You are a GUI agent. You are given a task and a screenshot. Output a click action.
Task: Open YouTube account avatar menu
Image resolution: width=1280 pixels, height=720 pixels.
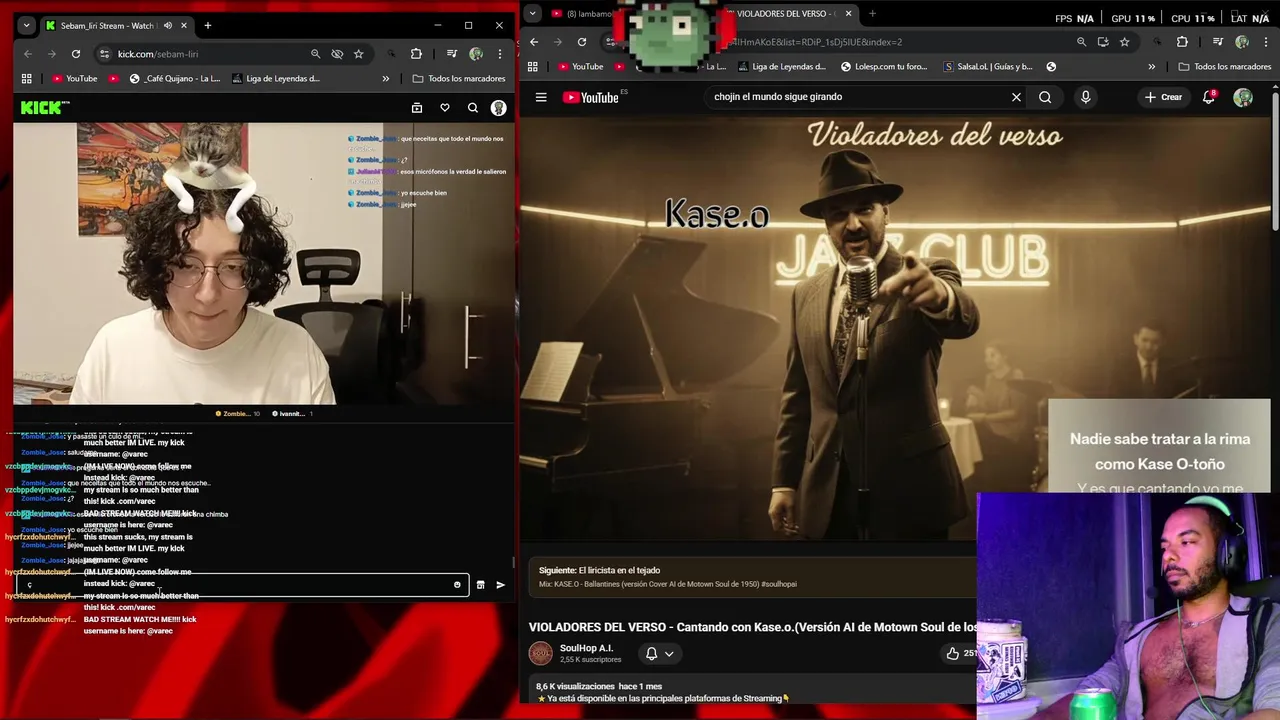tap(1243, 97)
